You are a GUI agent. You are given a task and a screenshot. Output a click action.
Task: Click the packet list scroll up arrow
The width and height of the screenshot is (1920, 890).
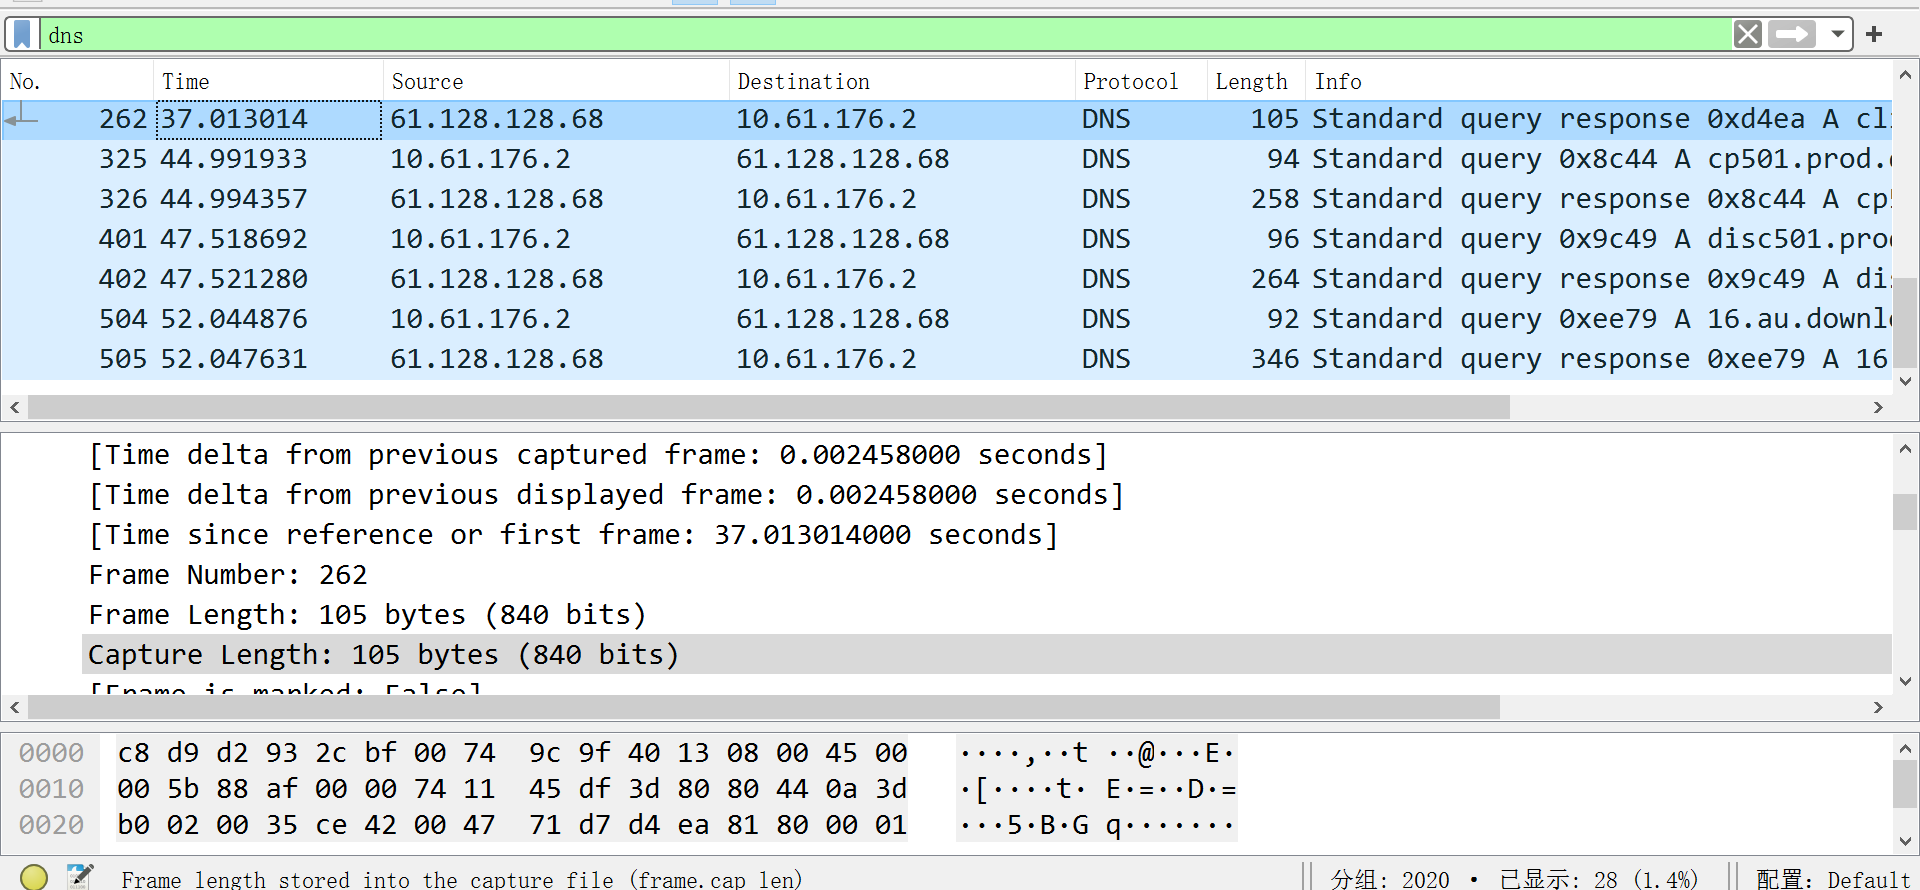point(1905,75)
